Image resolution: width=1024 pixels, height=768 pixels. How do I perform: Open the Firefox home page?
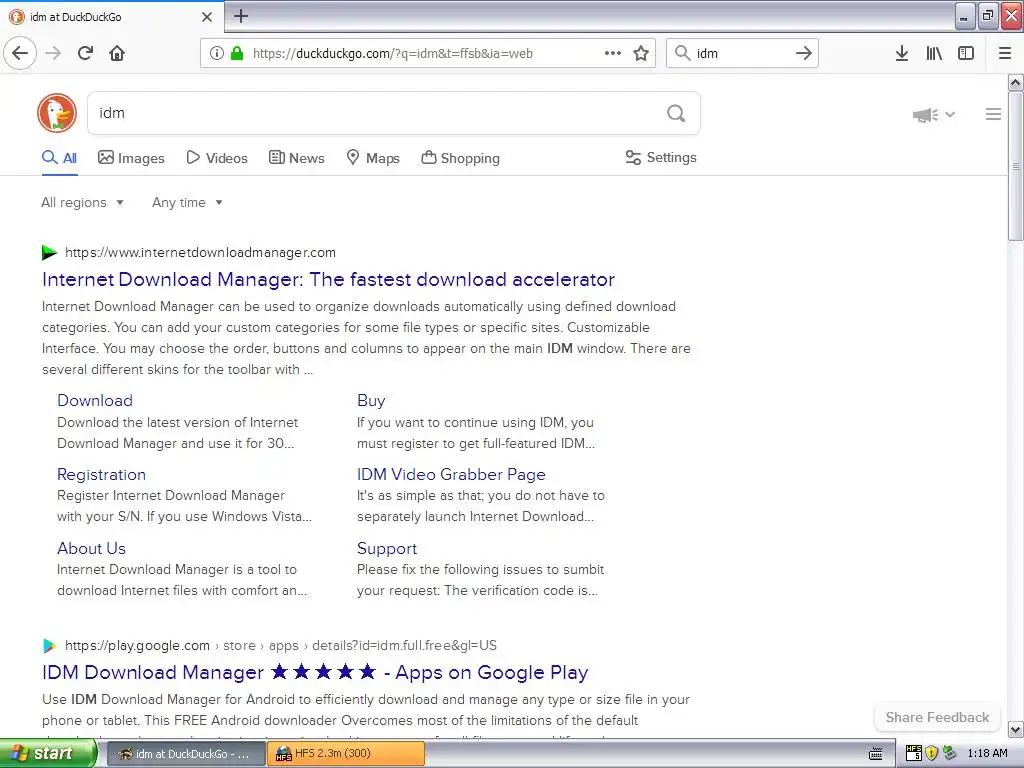117,53
